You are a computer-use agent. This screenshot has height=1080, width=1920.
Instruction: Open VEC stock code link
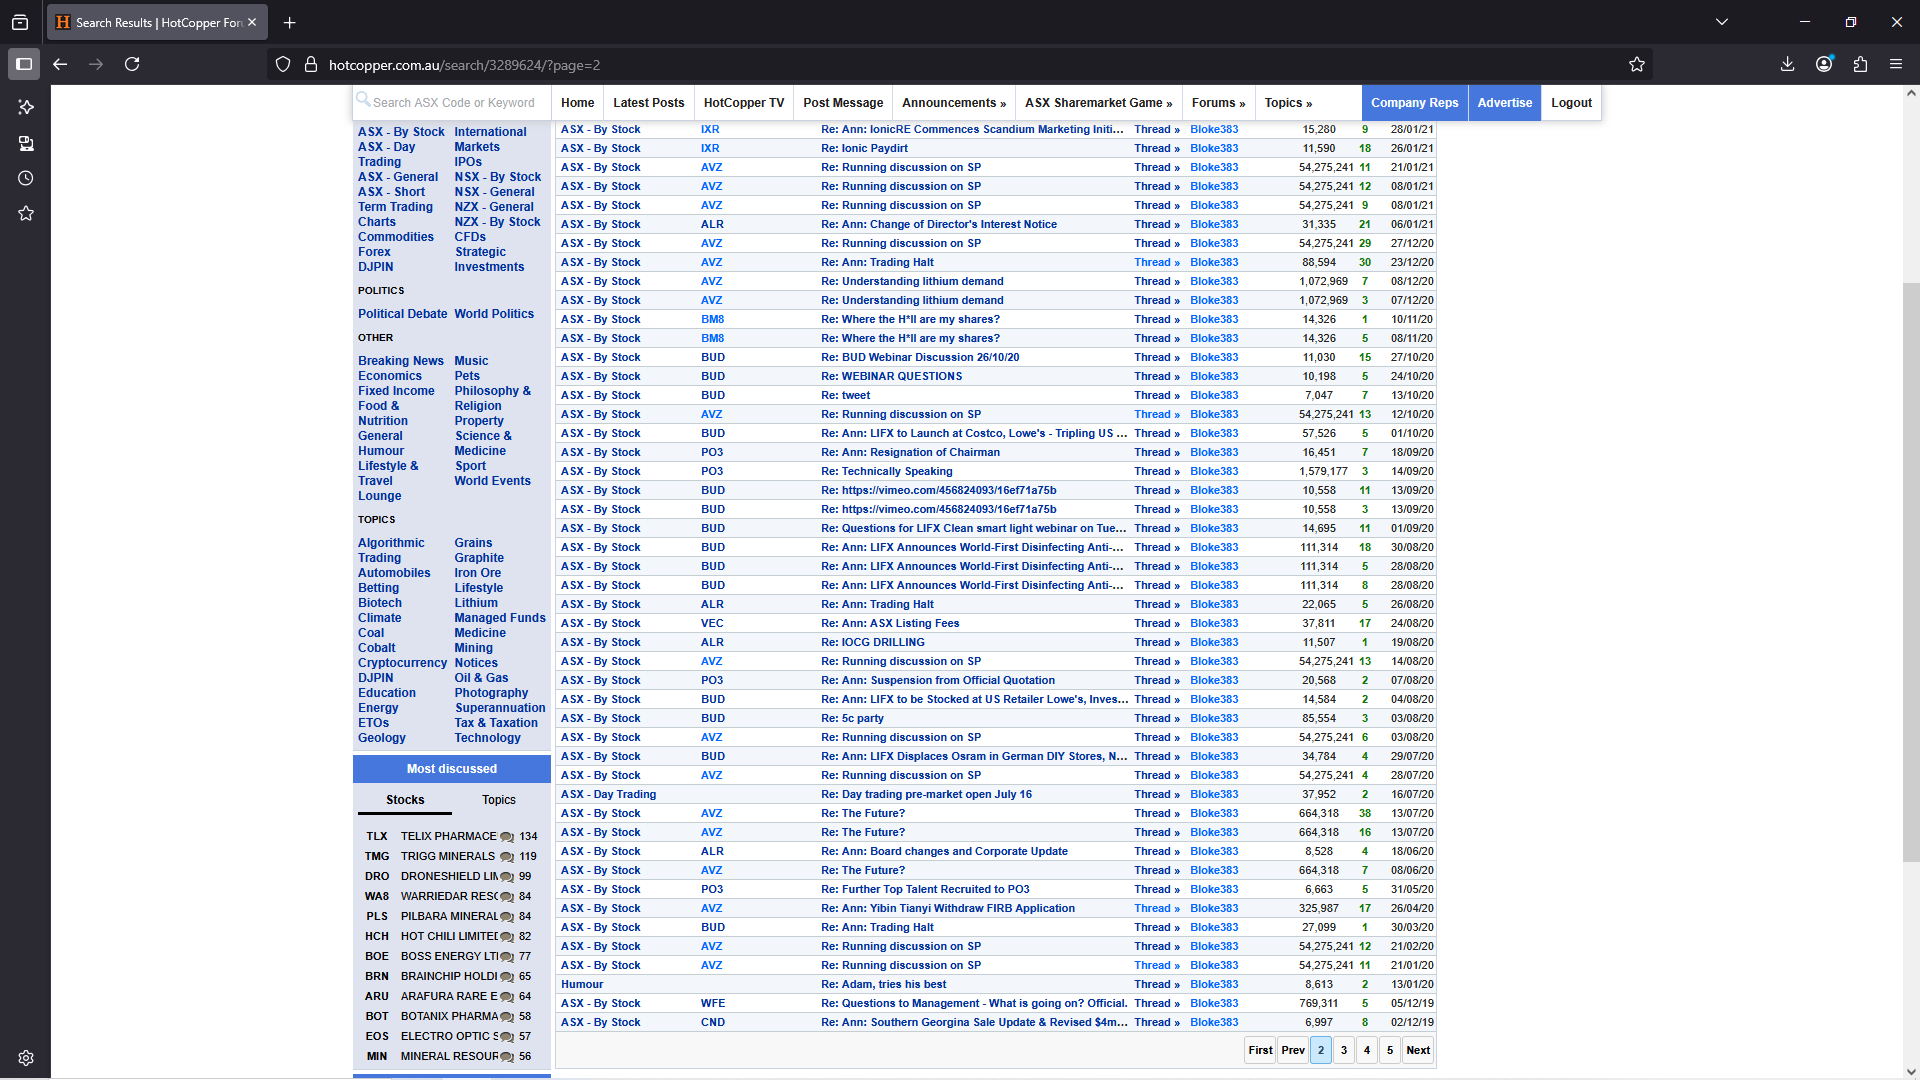pos(712,623)
